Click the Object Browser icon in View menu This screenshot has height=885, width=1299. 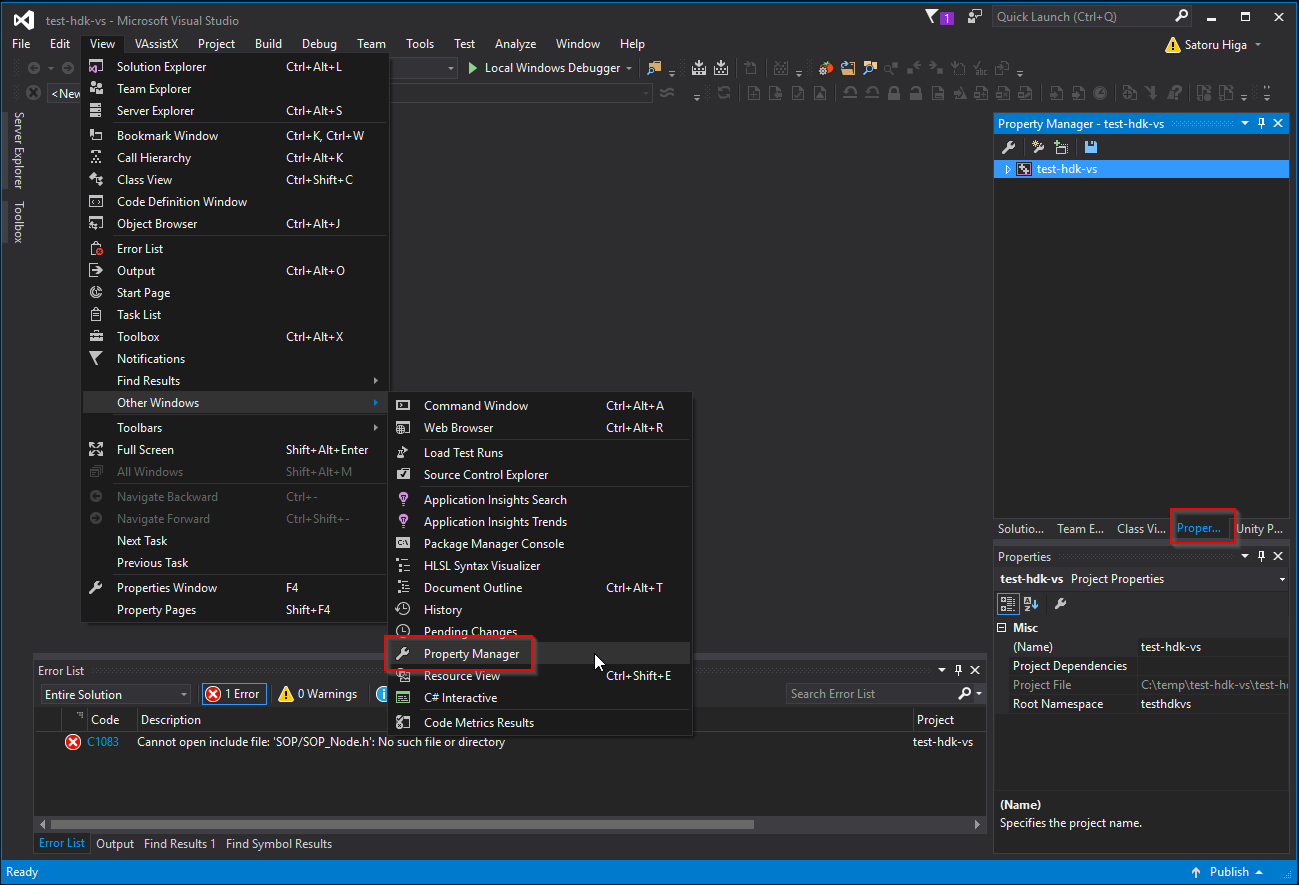click(x=97, y=224)
